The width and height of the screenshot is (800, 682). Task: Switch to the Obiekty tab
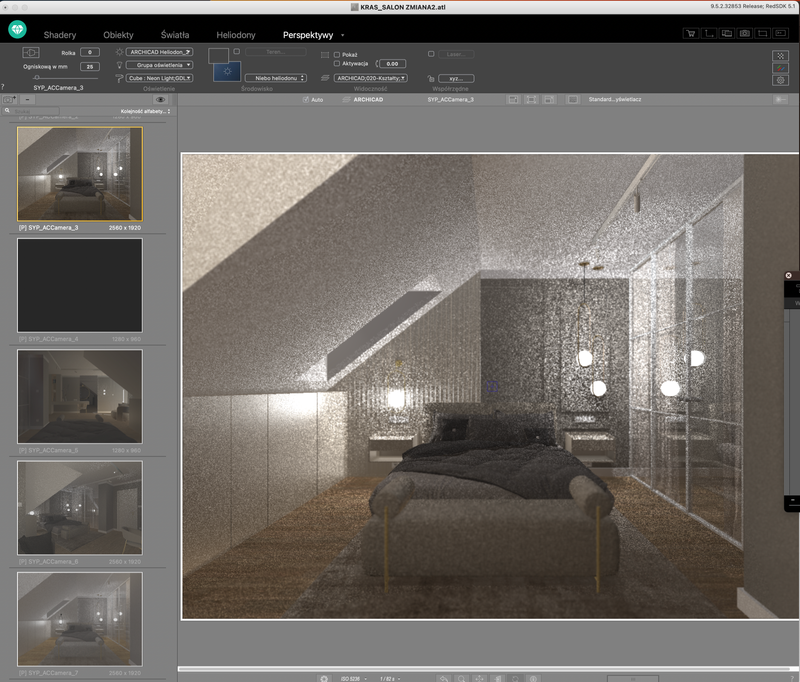(118, 35)
